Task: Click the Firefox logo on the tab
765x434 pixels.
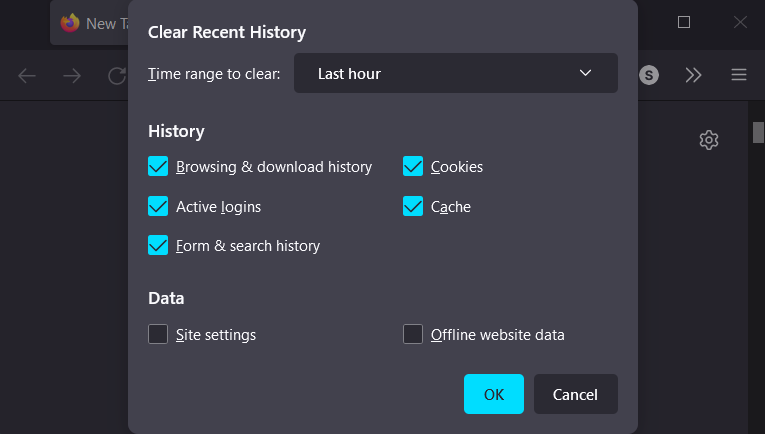Action: click(70, 23)
